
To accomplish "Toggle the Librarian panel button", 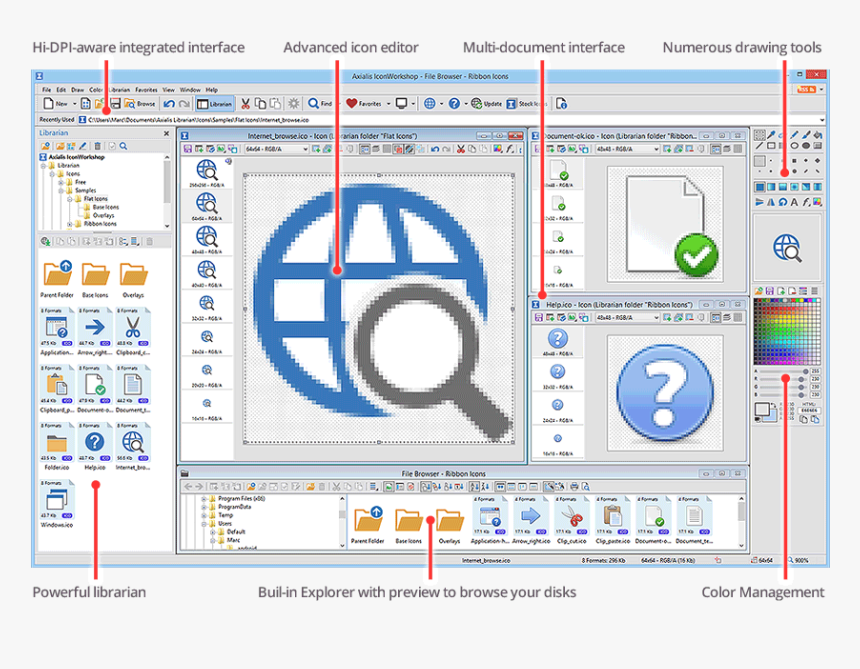I will (214, 103).
